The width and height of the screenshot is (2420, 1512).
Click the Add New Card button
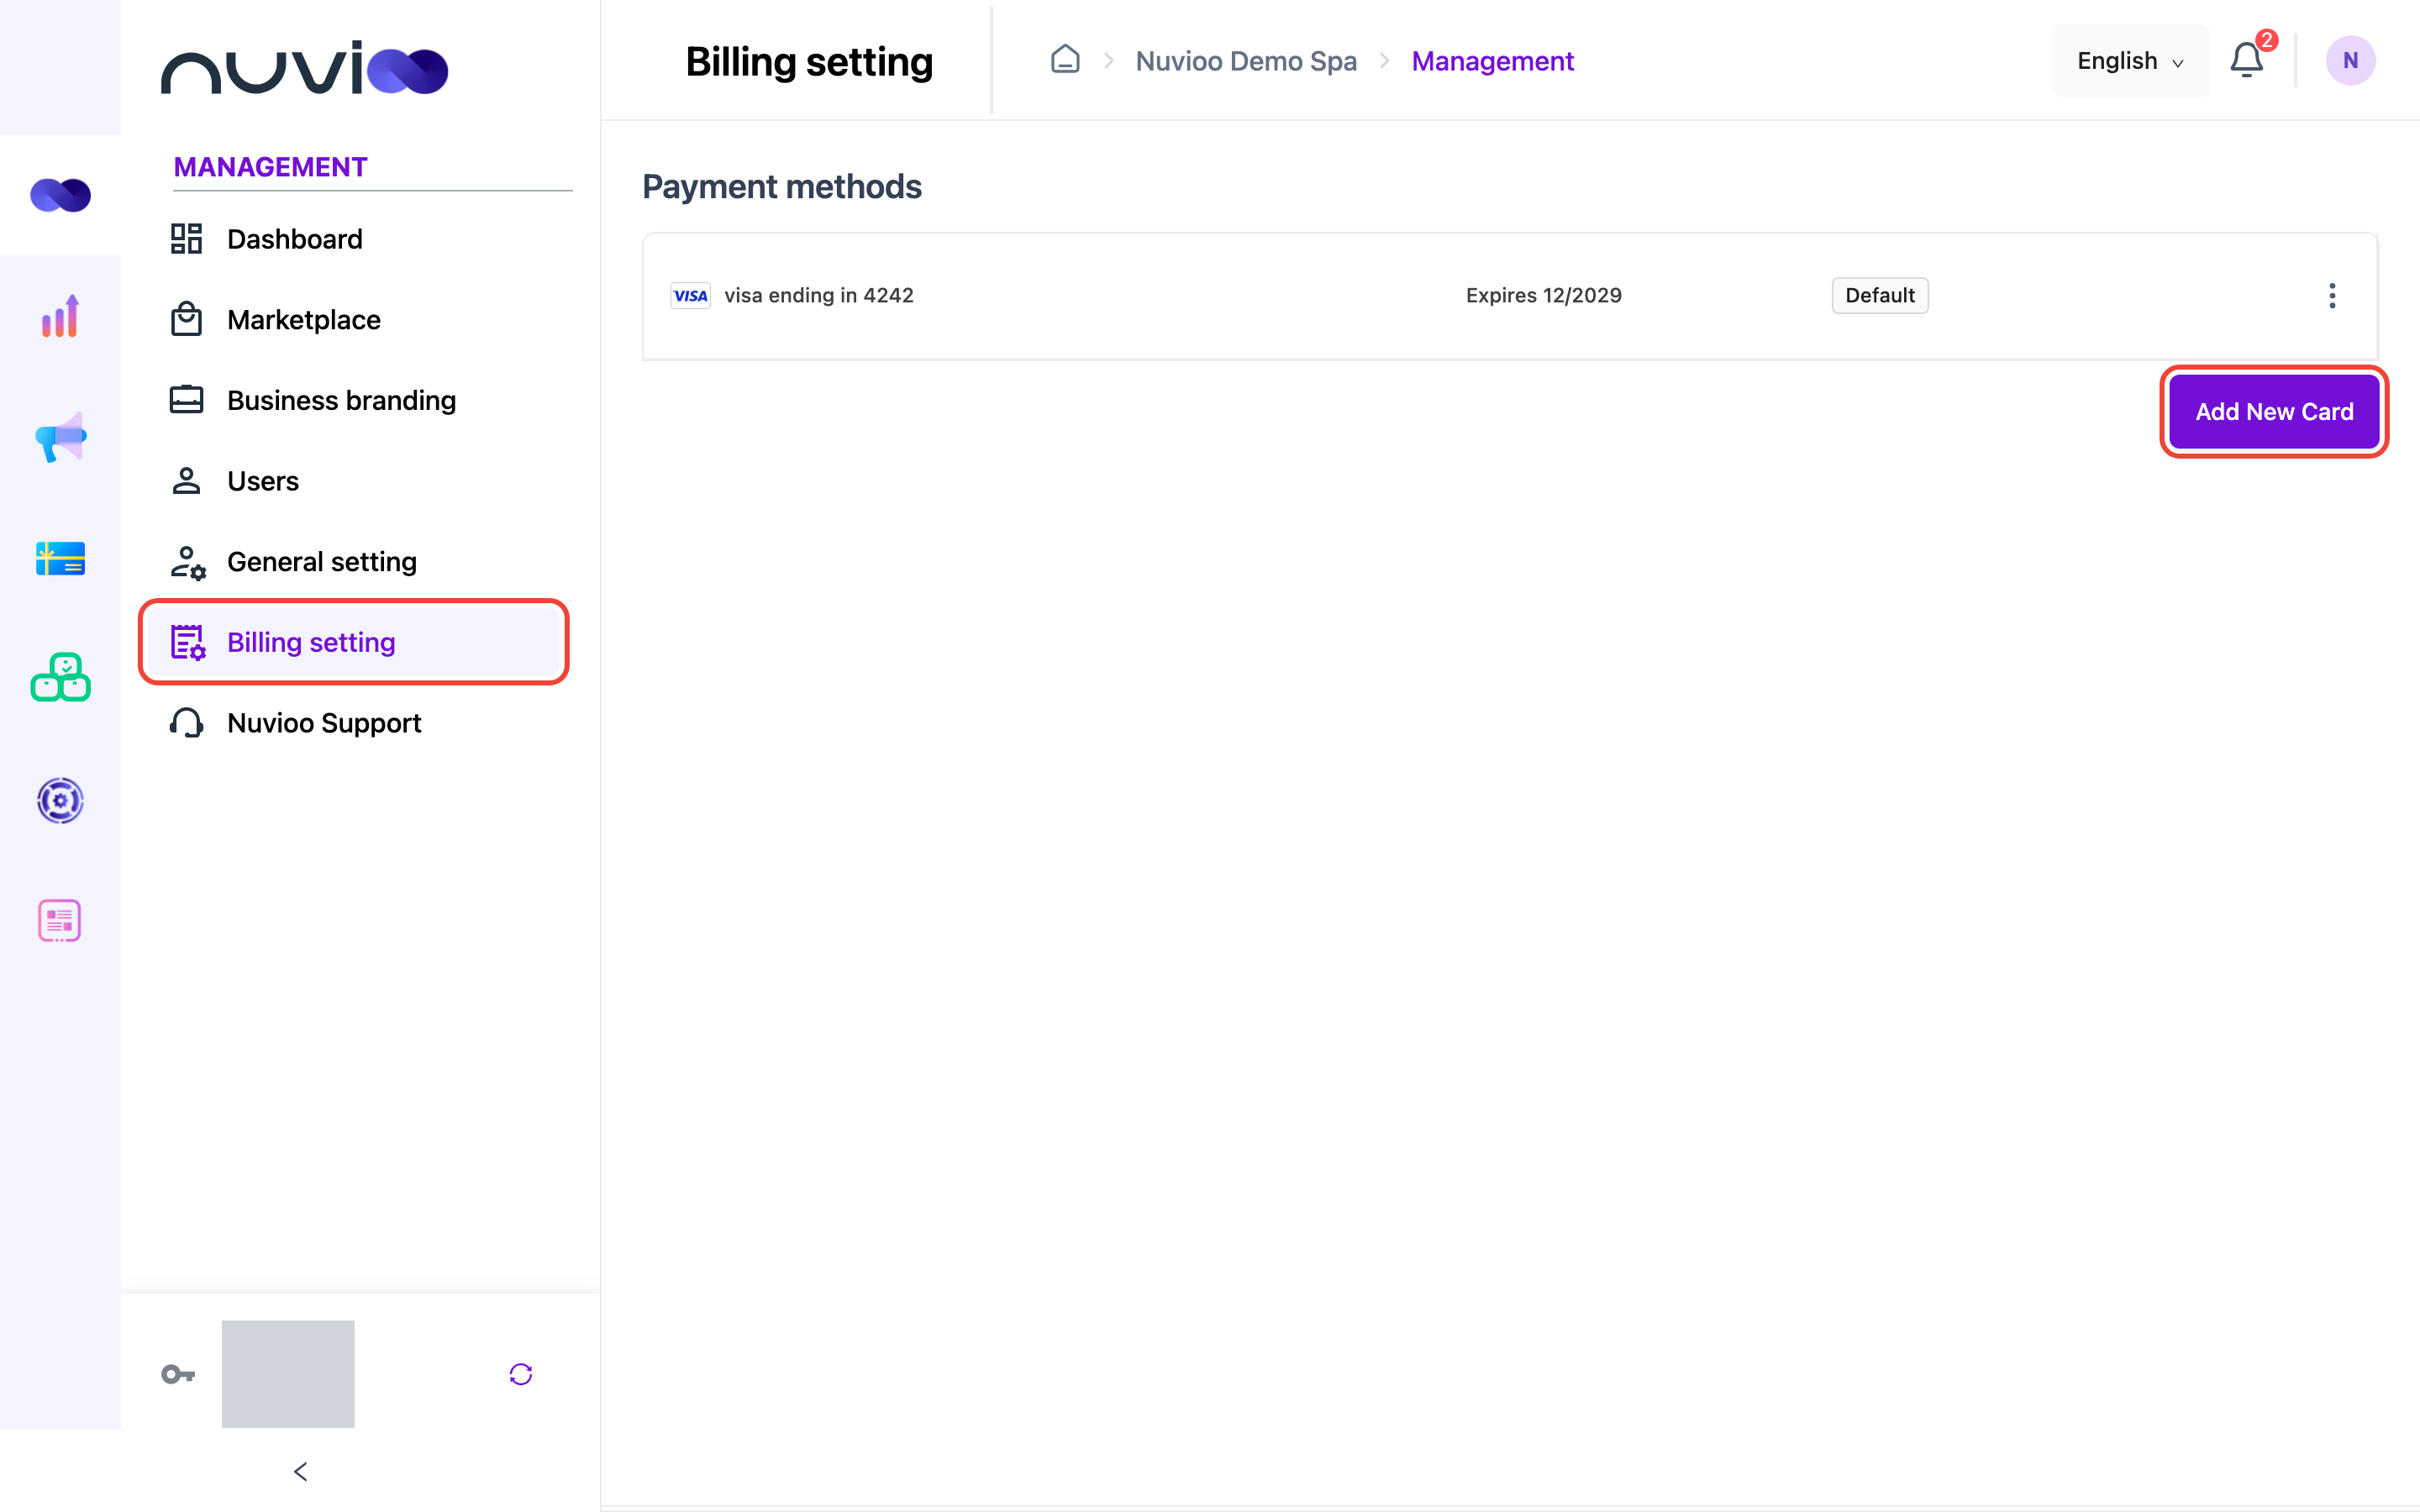(x=2274, y=412)
